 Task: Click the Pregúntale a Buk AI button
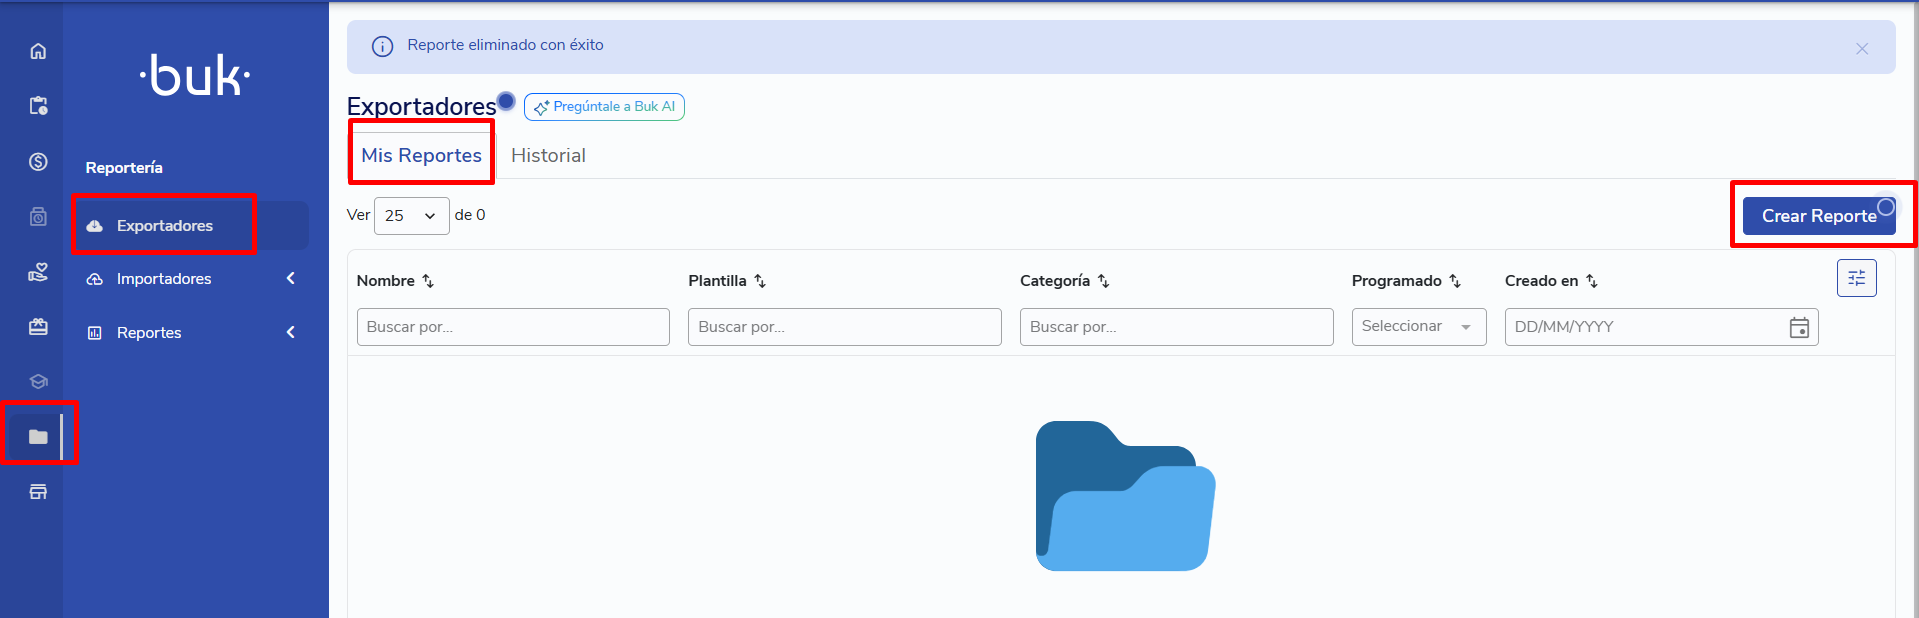(604, 107)
